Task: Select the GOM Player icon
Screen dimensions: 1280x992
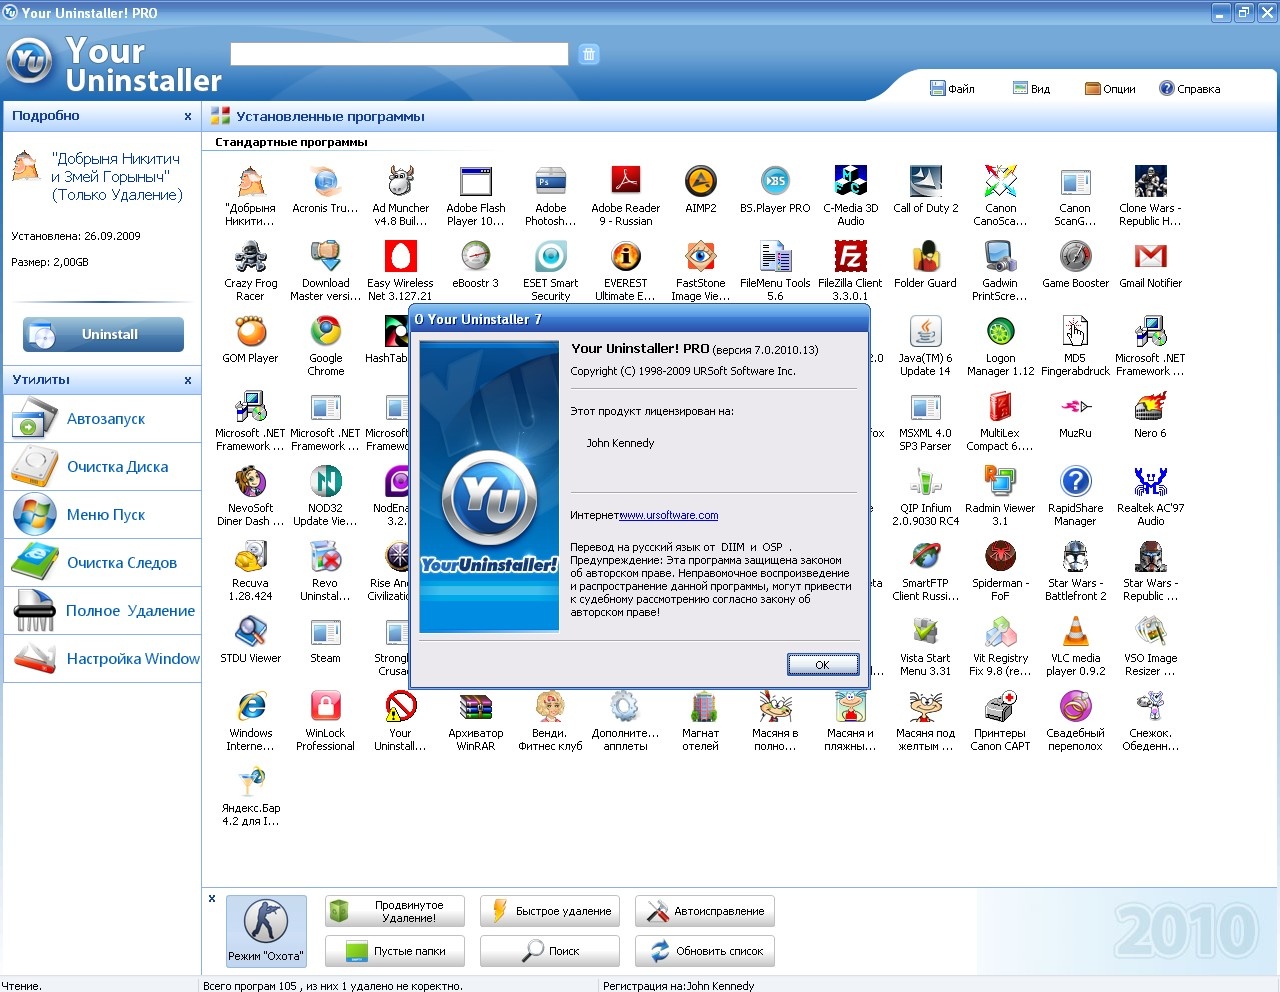Action: tap(250, 332)
